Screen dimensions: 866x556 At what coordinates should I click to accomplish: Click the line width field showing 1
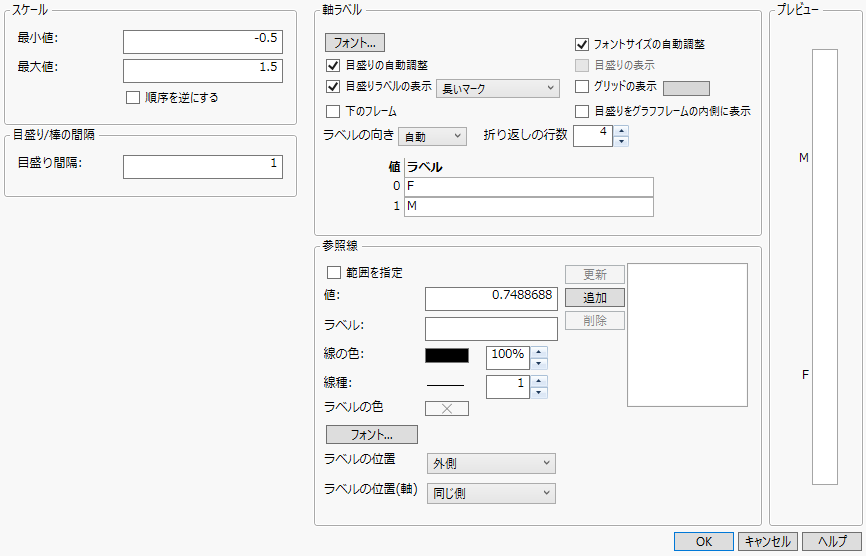(x=508, y=386)
